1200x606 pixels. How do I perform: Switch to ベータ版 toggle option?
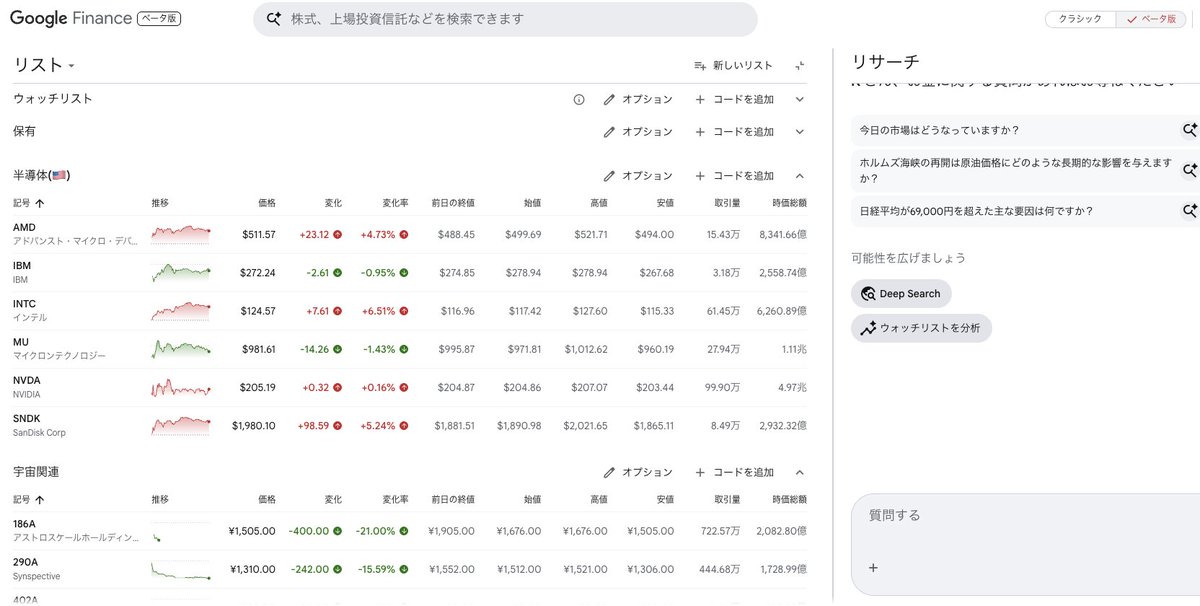click(1150, 19)
